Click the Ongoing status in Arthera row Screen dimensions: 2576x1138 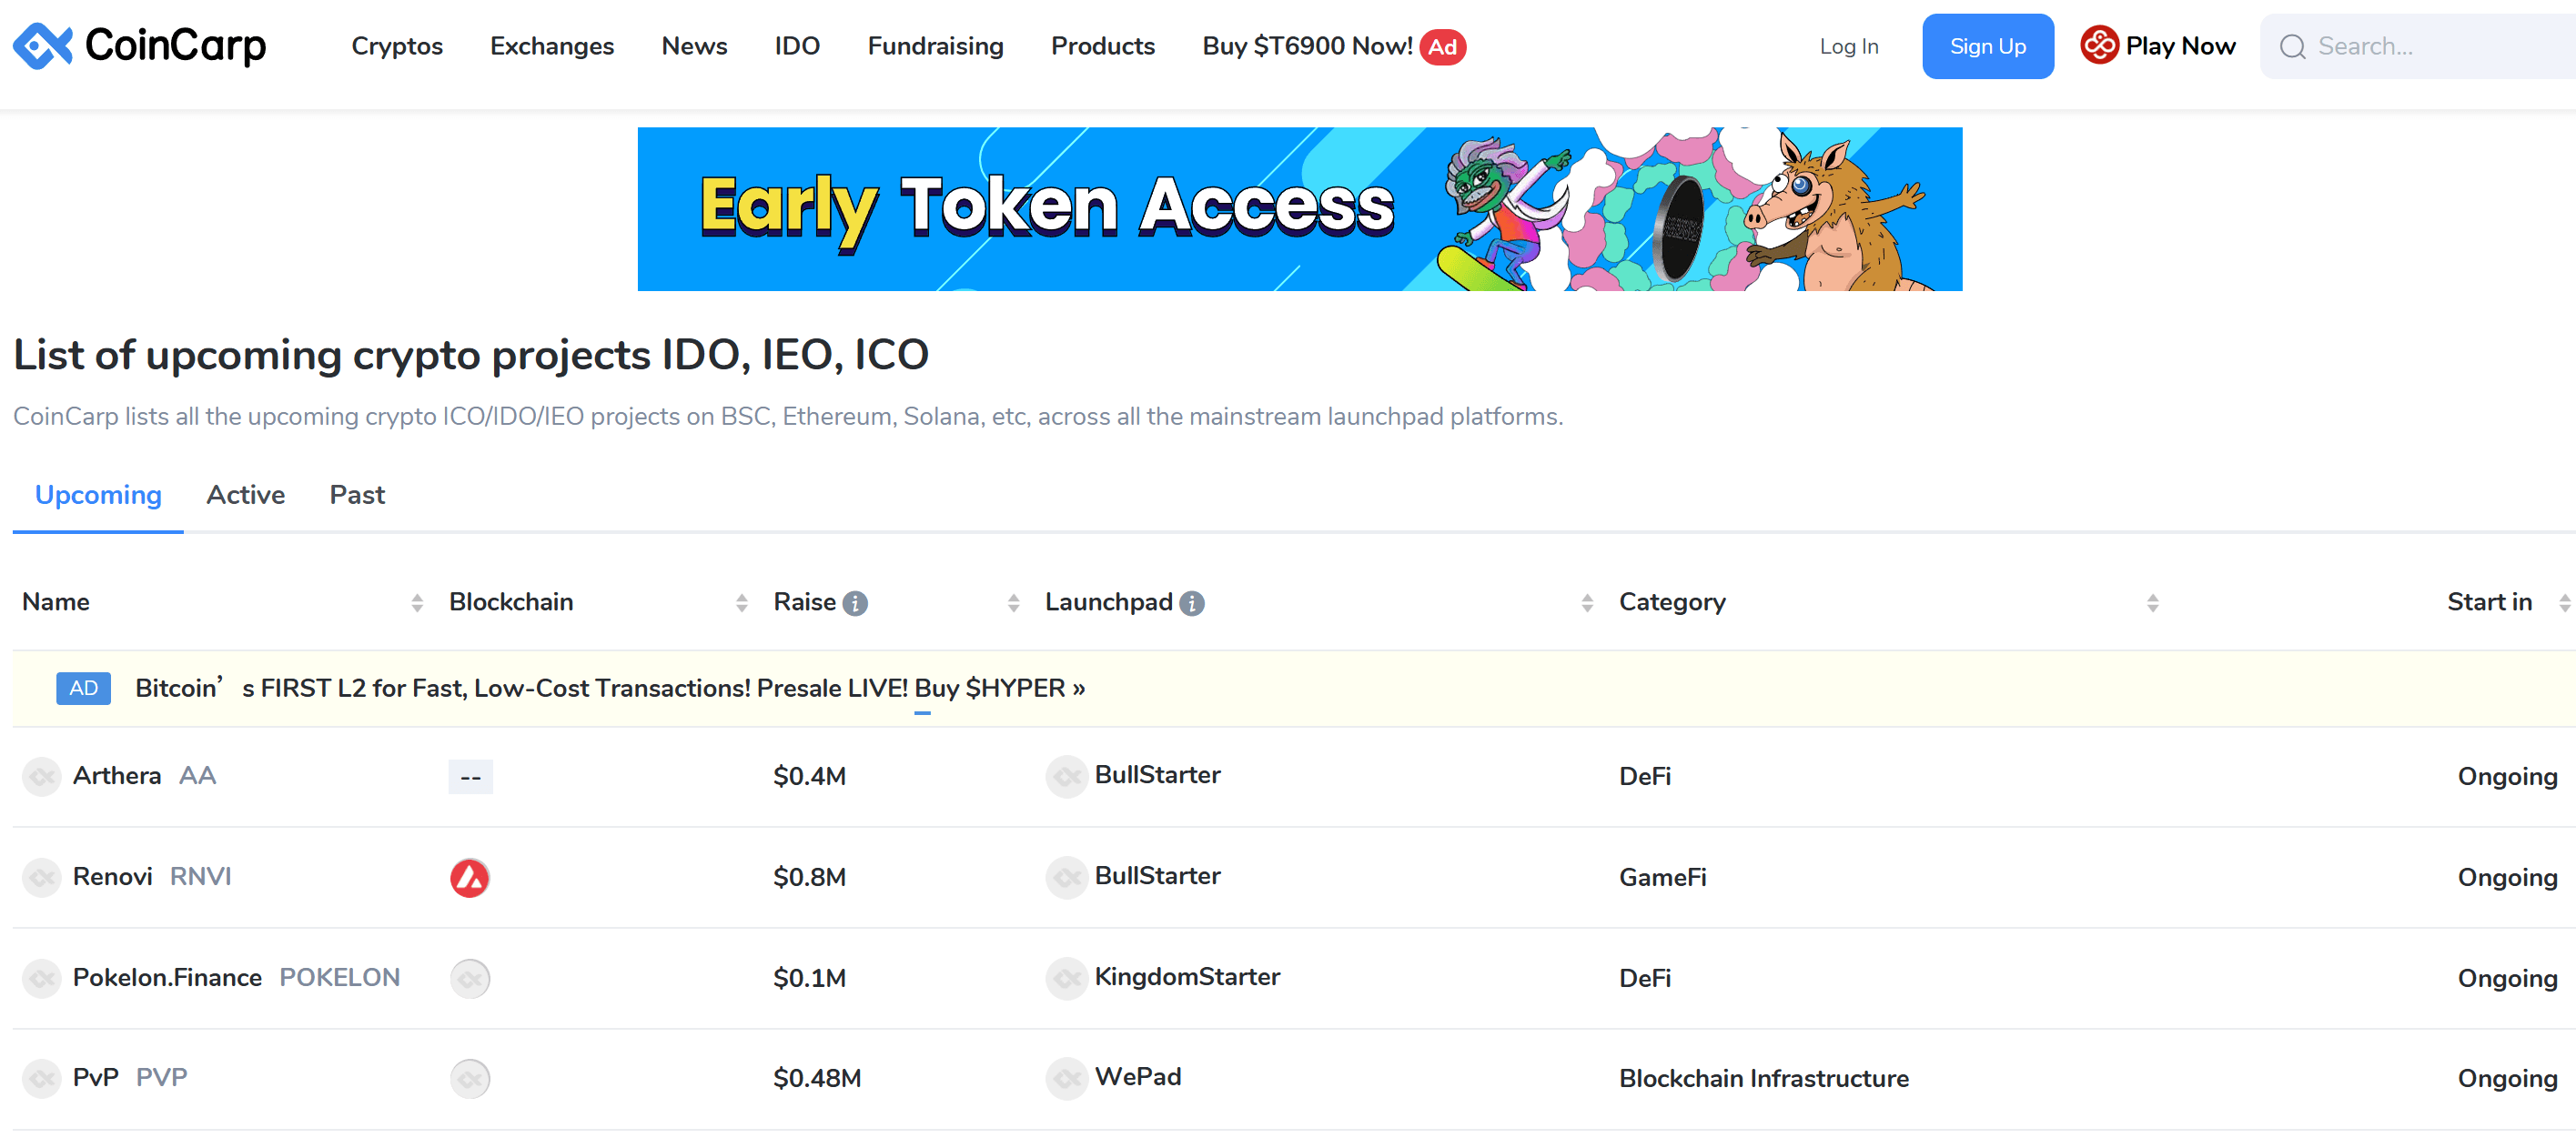2507,777
